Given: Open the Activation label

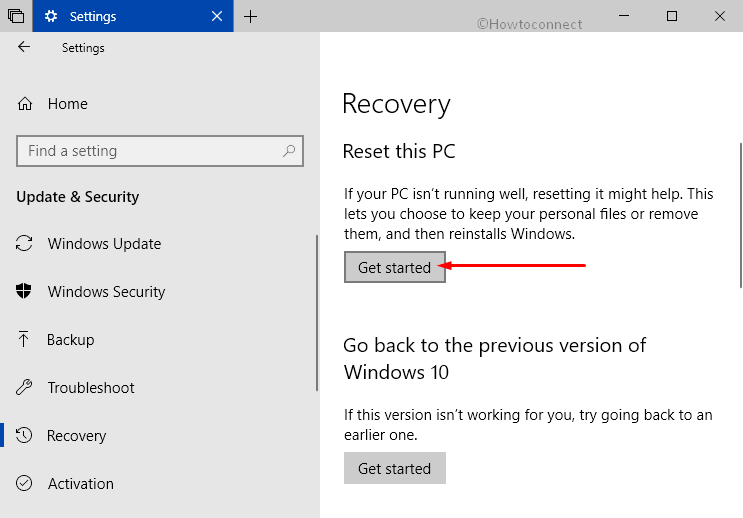Looking at the screenshot, I should [x=81, y=483].
